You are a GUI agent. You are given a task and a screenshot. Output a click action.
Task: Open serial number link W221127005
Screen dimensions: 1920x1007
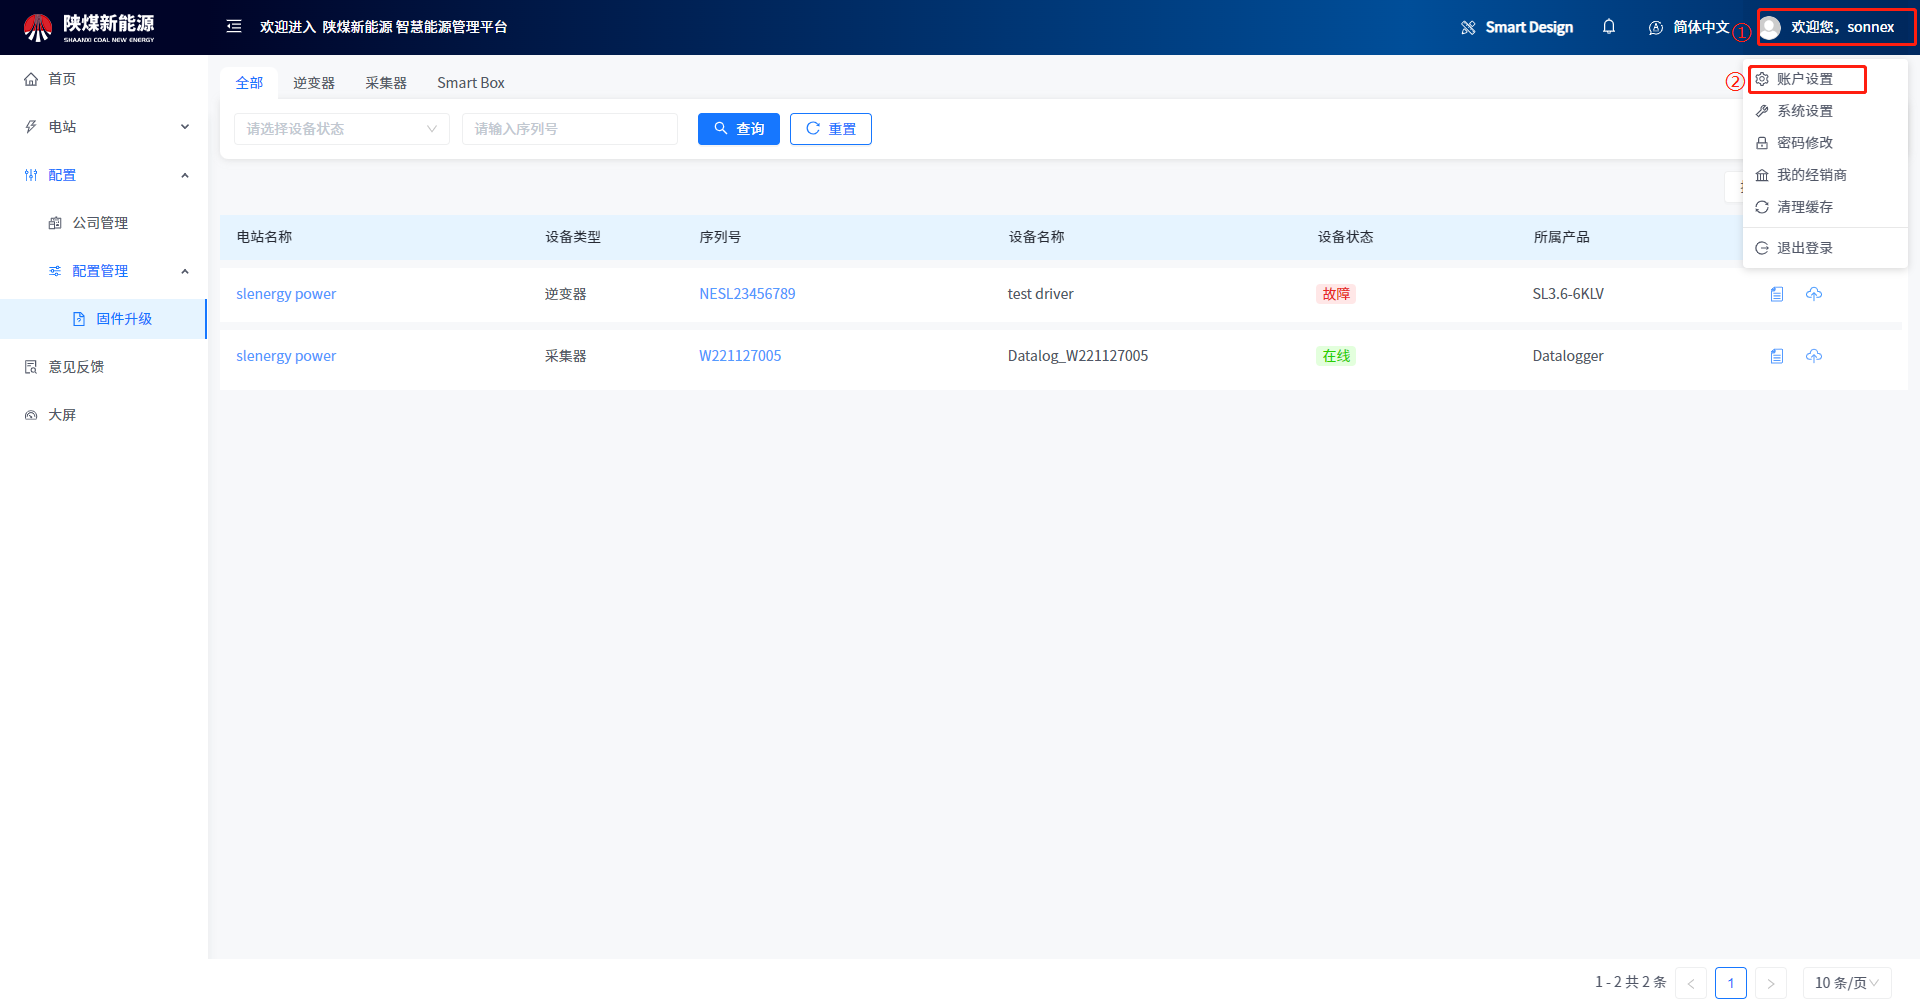(x=740, y=356)
